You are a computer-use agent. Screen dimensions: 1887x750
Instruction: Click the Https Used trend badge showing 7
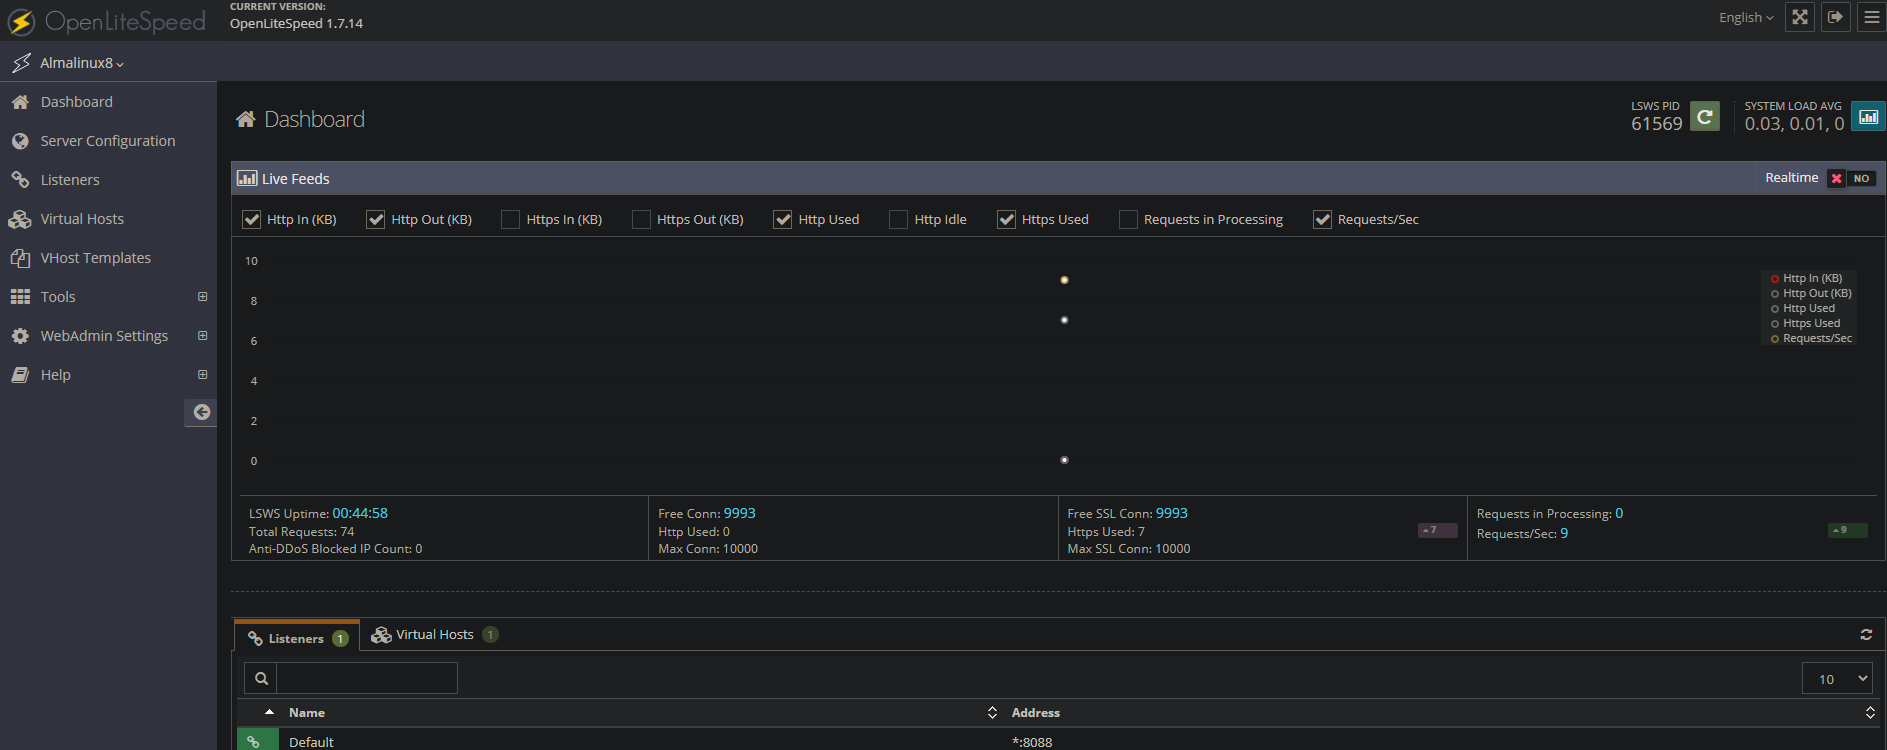1437,530
